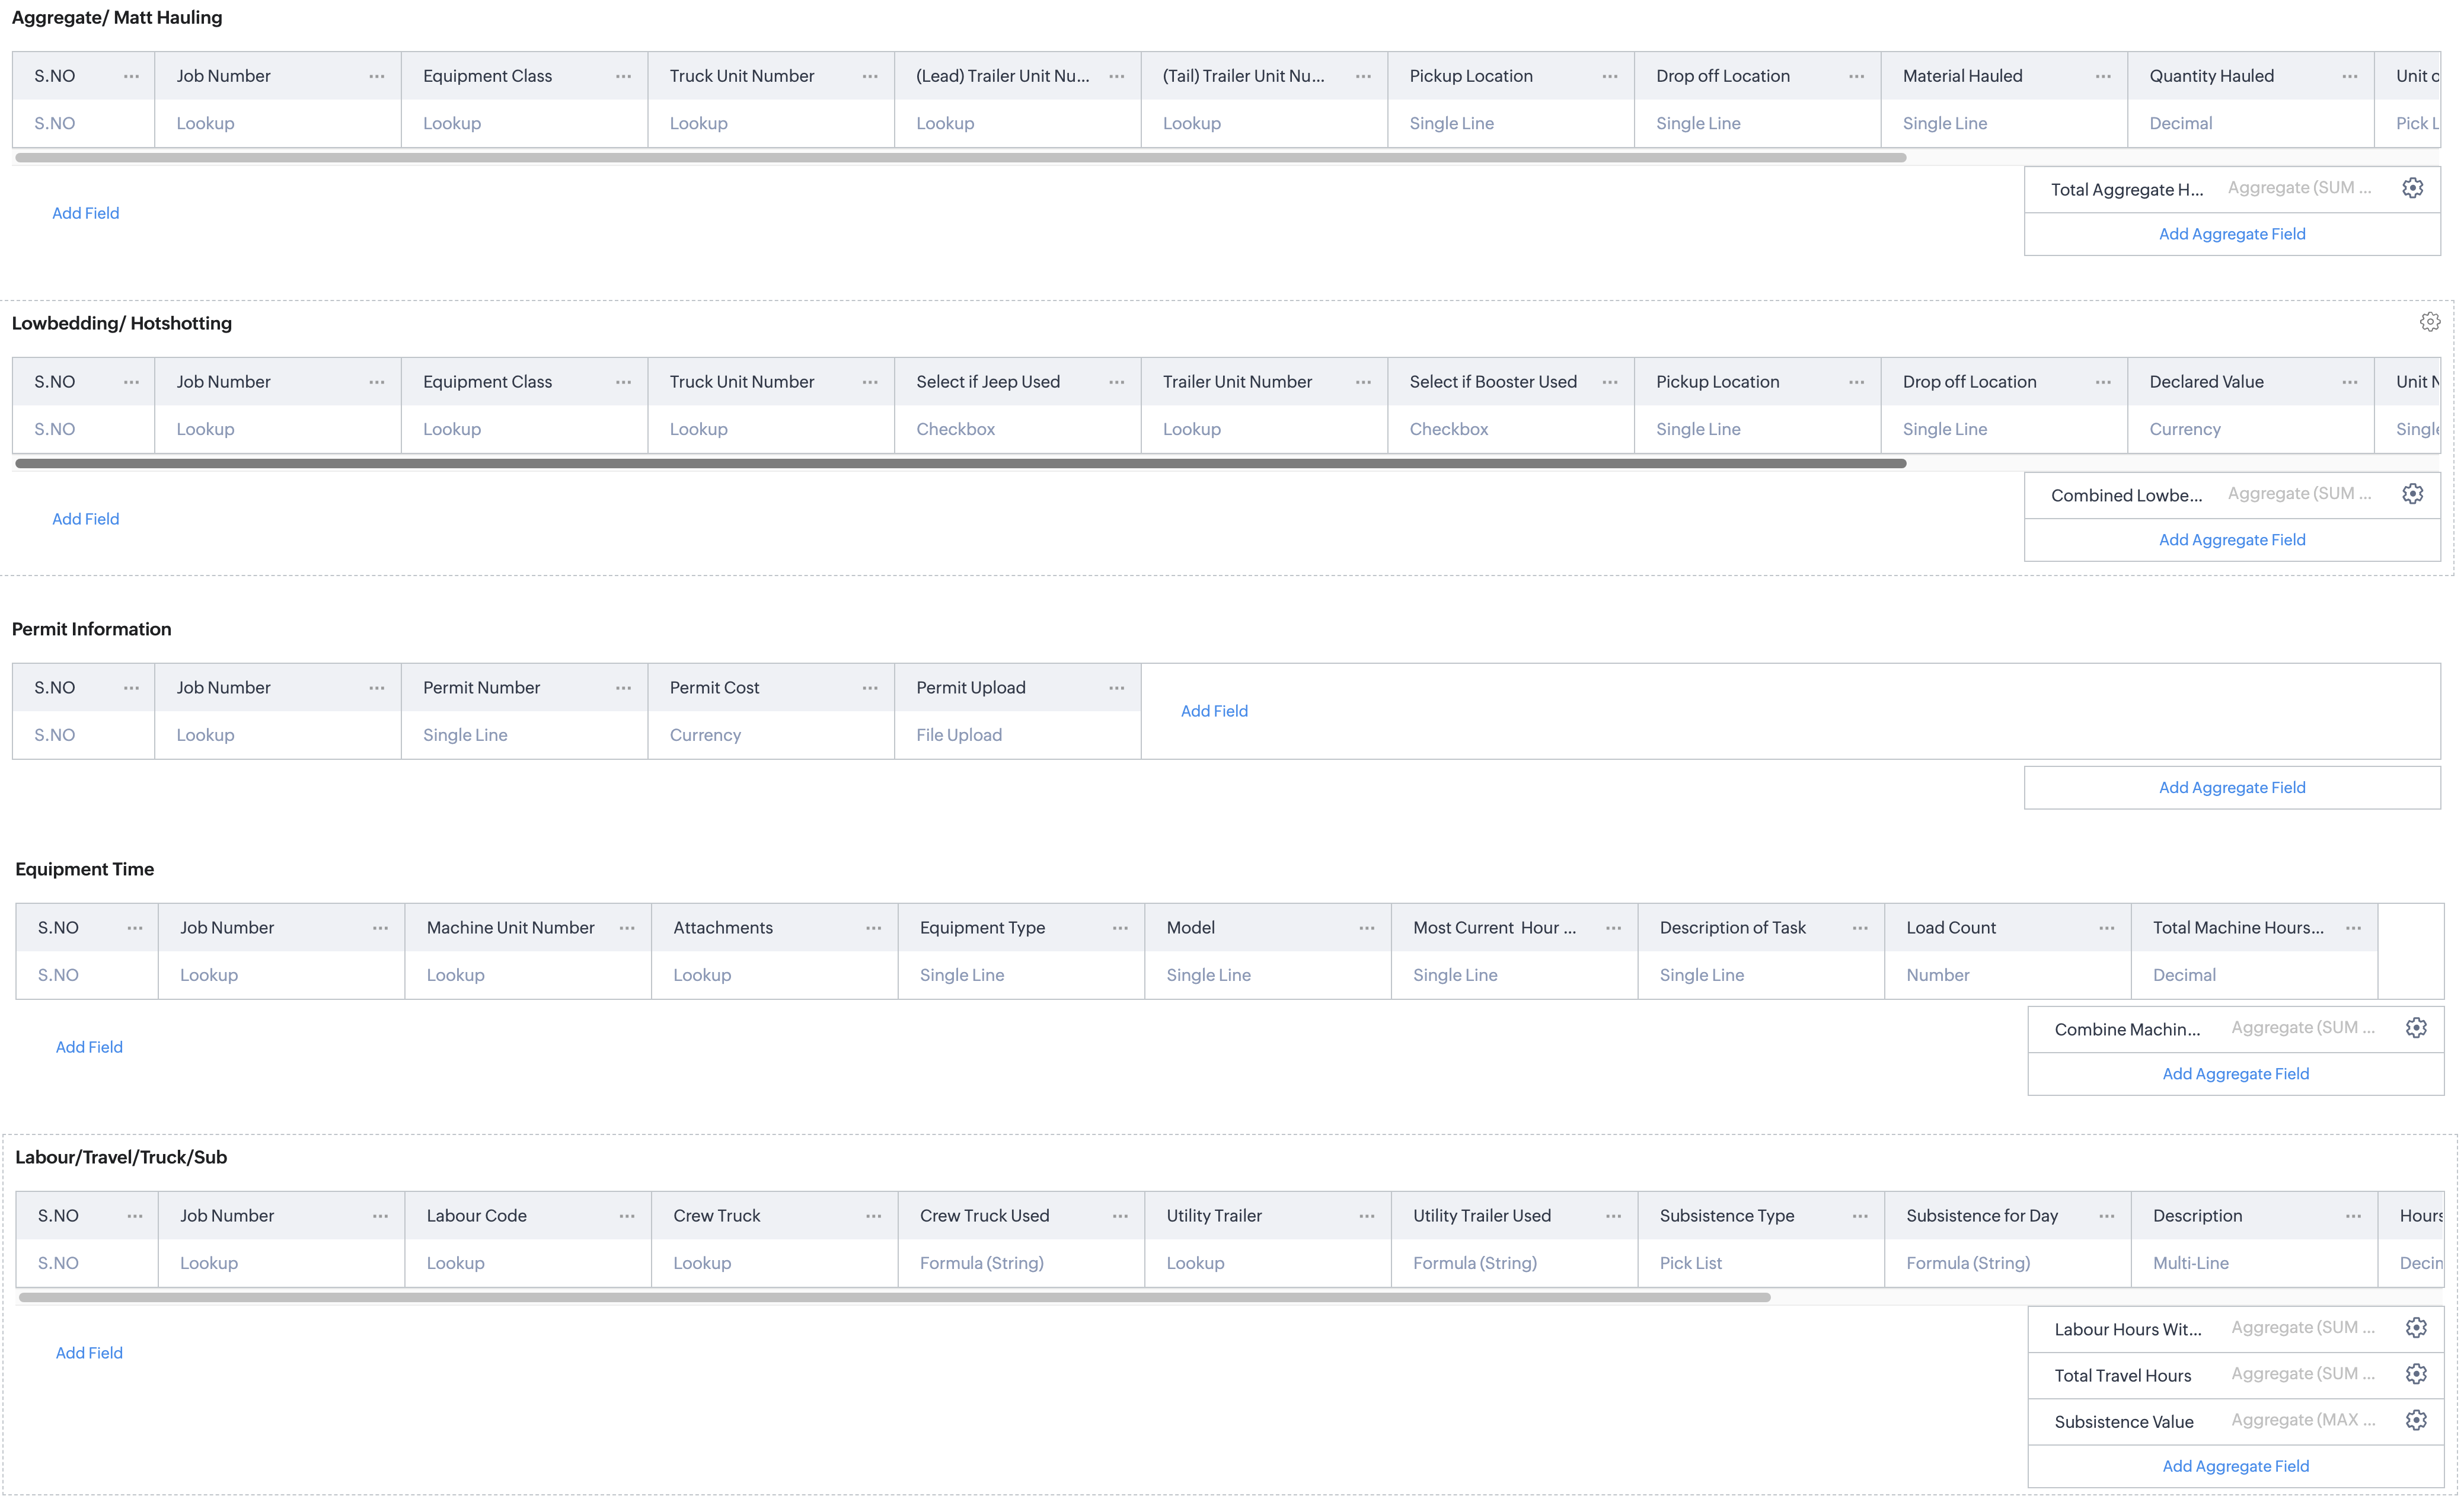Open options dots for Description of Task
Screen dimensions: 2464x1496
point(1860,928)
